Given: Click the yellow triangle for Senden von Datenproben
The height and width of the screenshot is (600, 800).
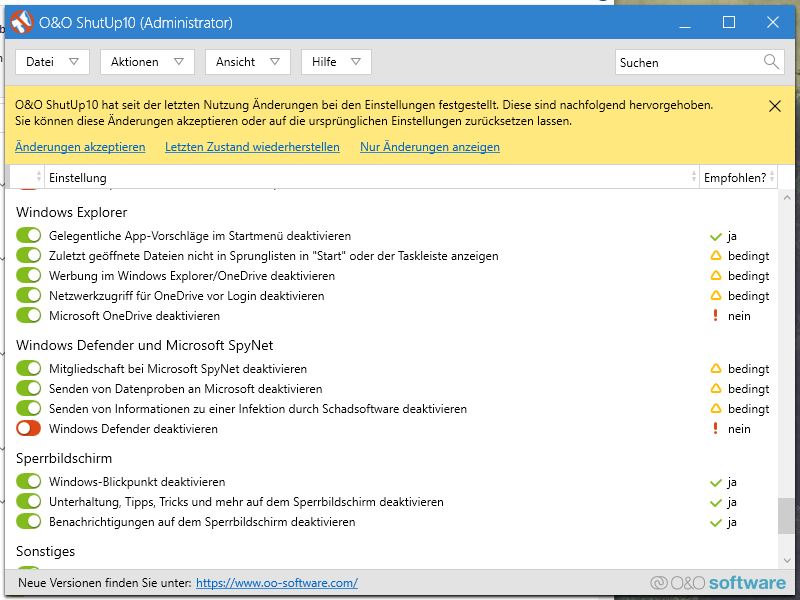Looking at the screenshot, I should tap(716, 388).
